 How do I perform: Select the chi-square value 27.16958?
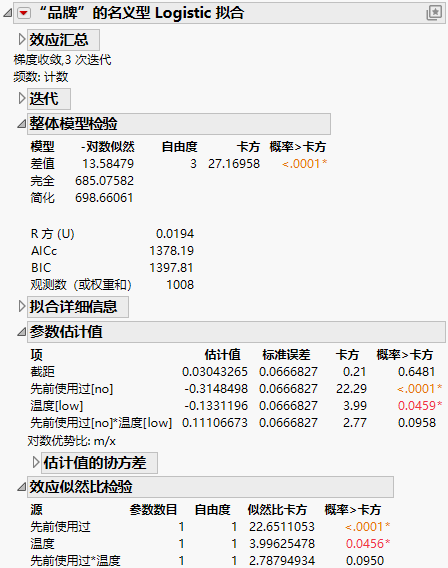point(234,164)
